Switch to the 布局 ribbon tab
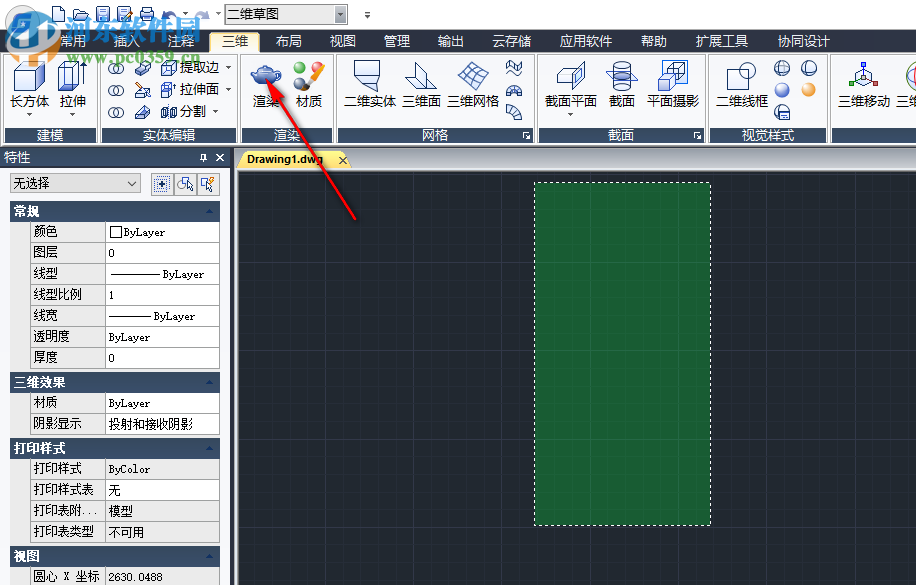 (288, 42)
